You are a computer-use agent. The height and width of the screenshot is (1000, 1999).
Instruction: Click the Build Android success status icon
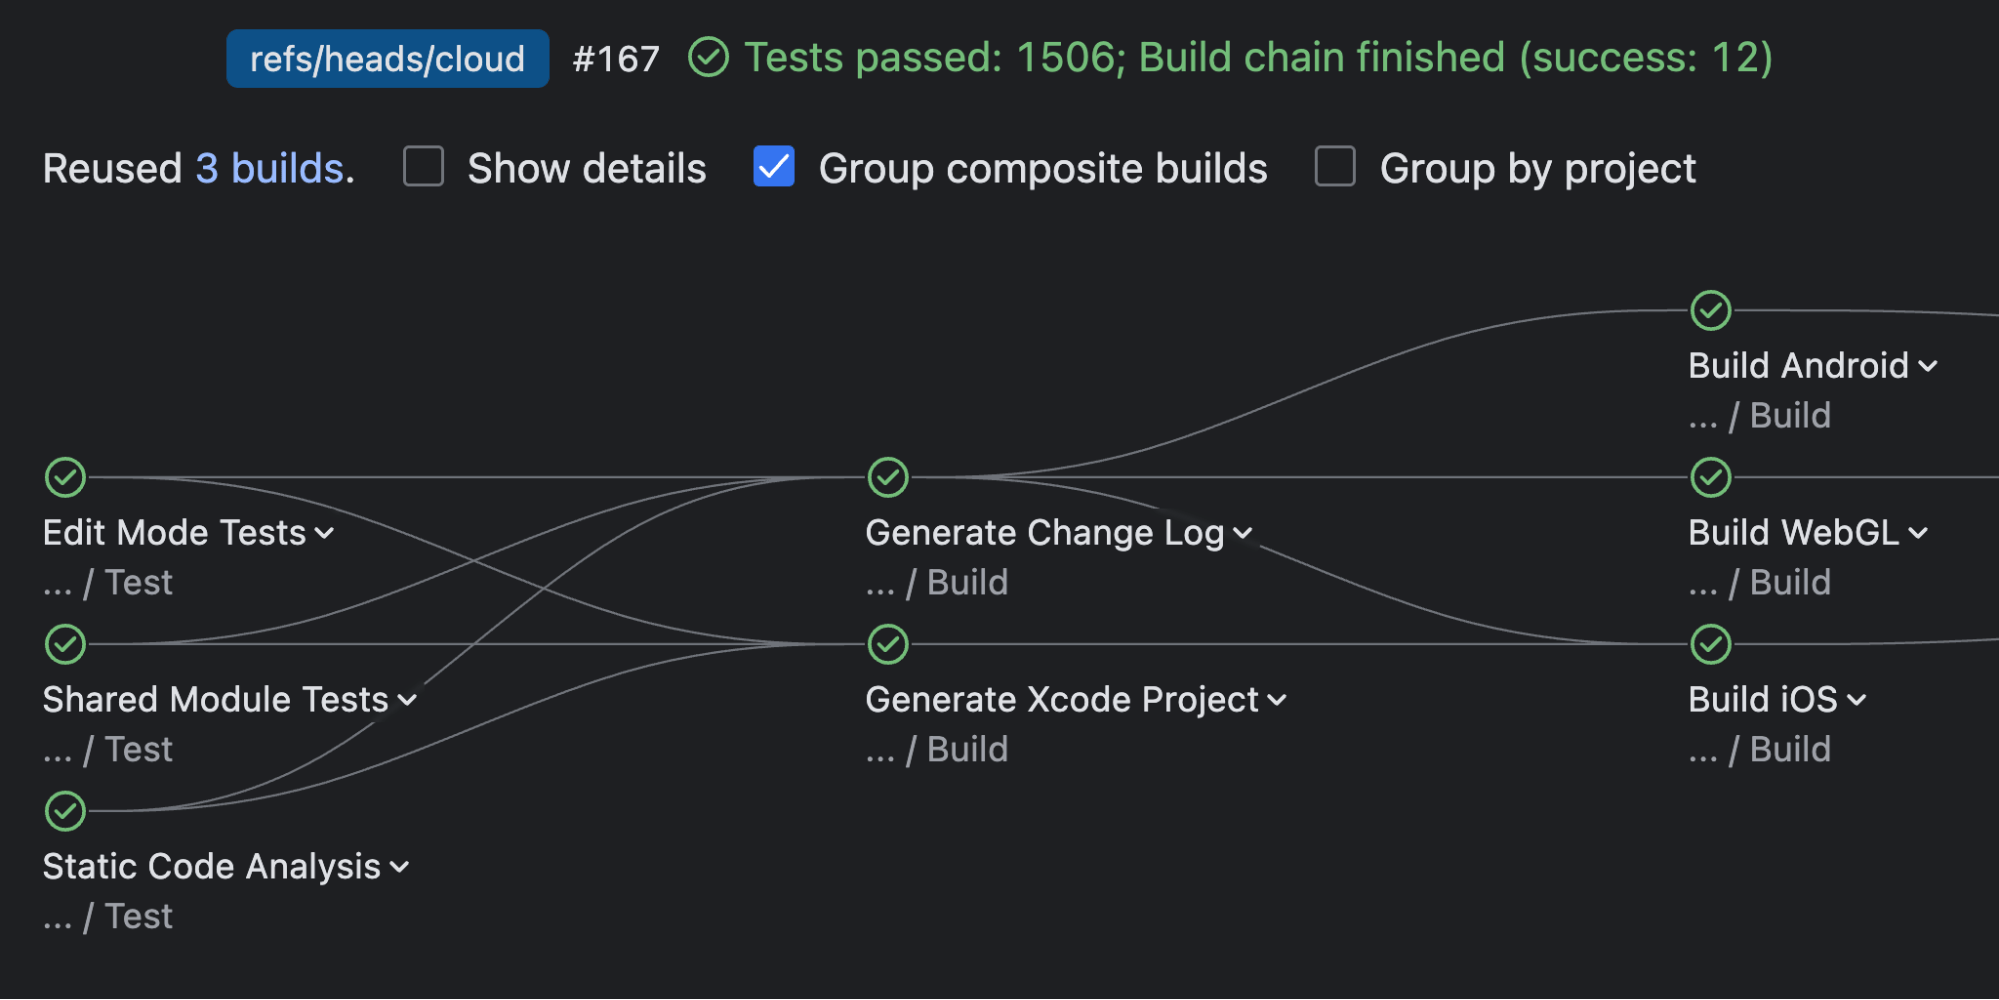tap(1711, 311)
